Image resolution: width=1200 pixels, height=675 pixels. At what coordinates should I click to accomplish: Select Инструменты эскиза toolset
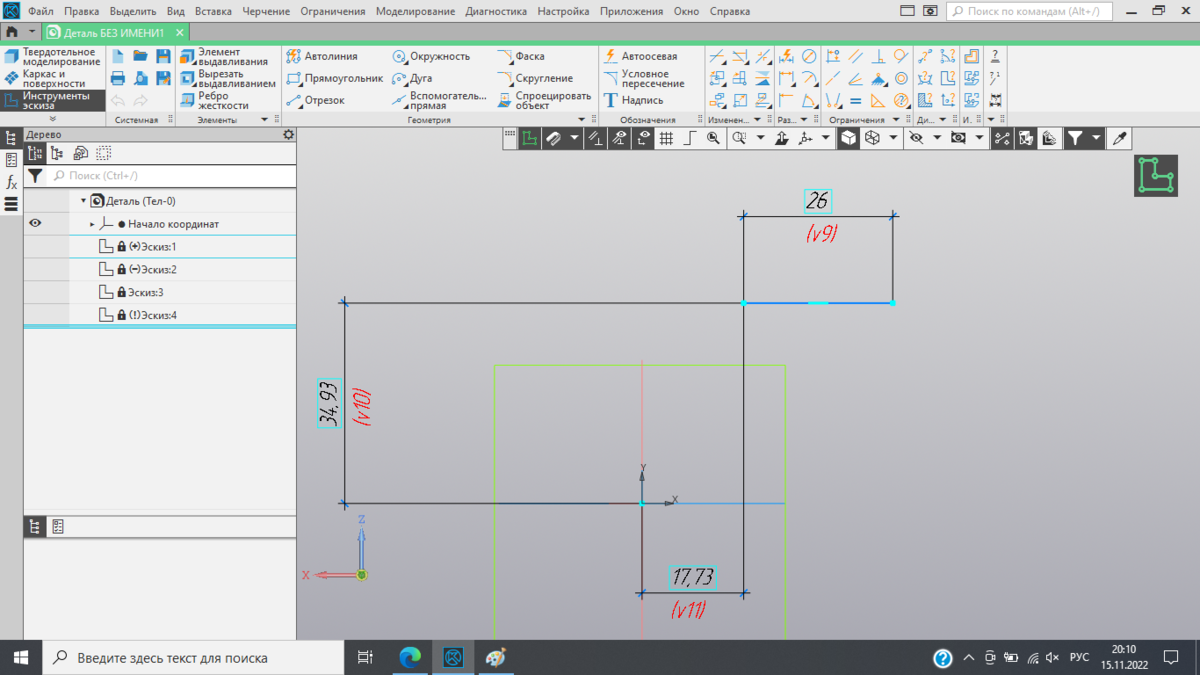(x=53, y=101)
